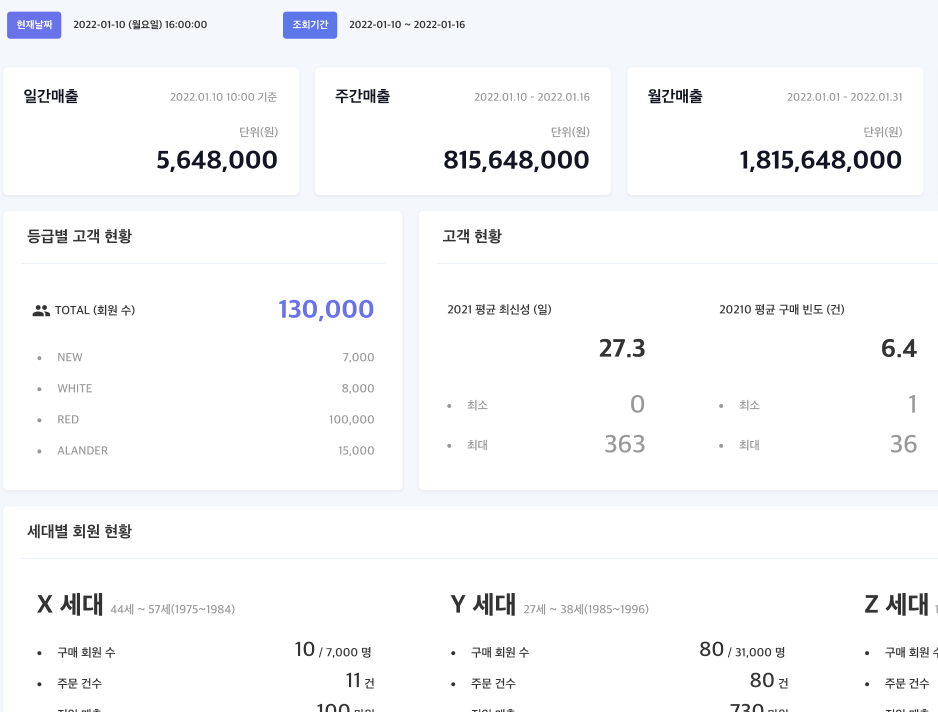The image size is (938, 712).
Task: Click the members icon beside TOTAL
Action: click(41, 311)
